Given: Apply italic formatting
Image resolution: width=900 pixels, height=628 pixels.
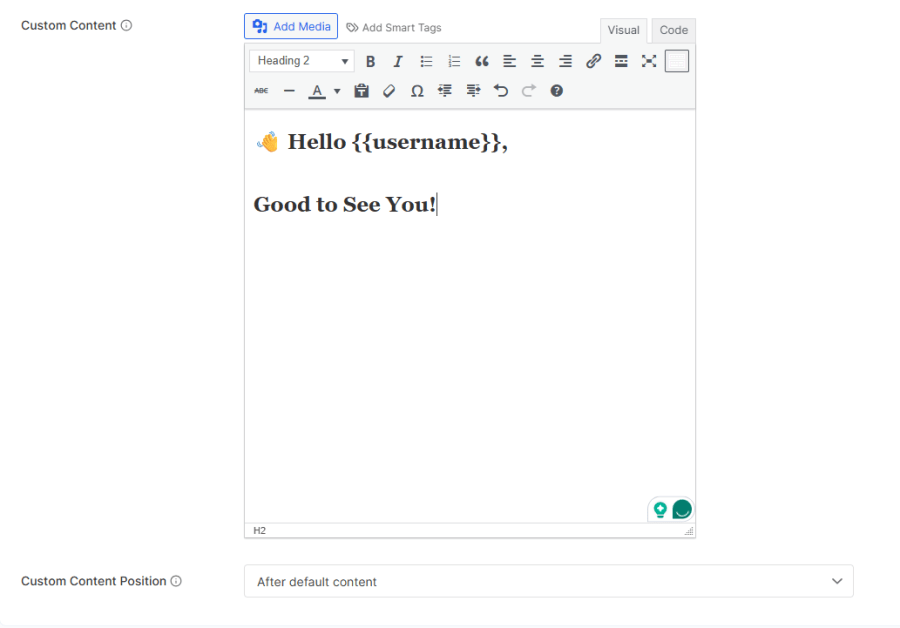Looking at the screenshot, I should coord(398,61).
